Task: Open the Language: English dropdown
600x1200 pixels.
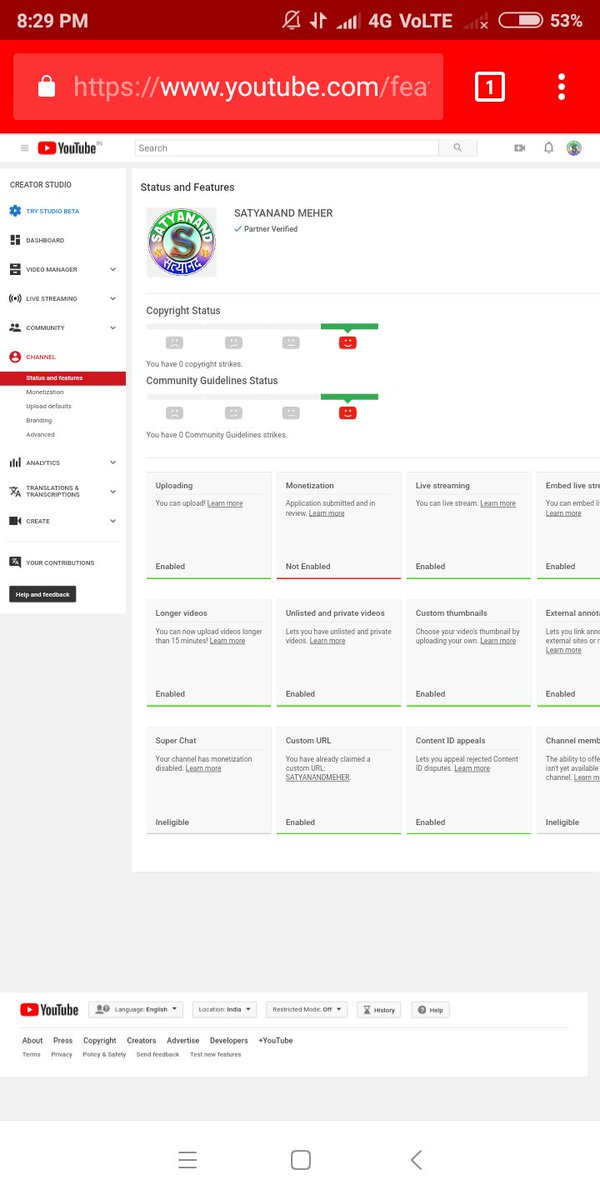Action: tap(136, 1010)
